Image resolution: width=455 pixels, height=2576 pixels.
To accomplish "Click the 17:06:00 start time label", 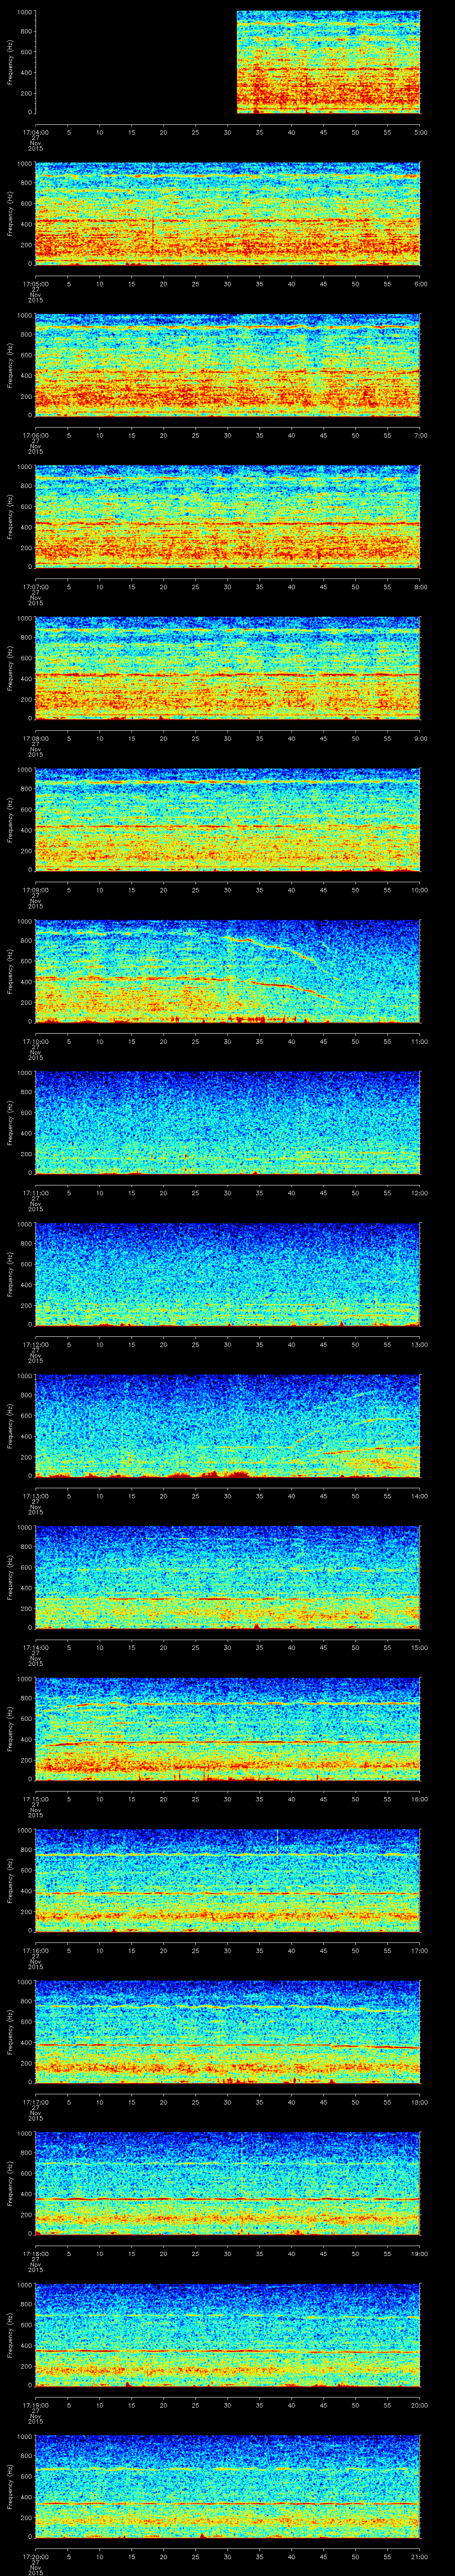I will pos(36,434).
